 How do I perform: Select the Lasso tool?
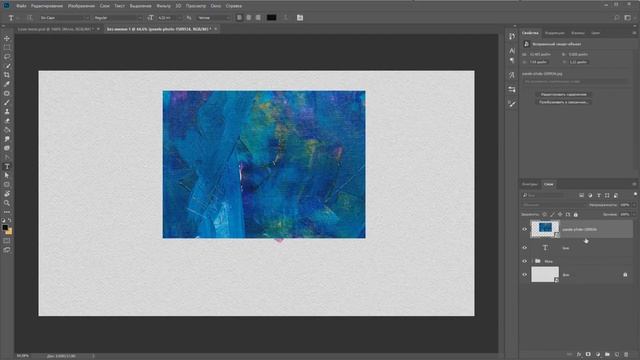coord(7,57)
